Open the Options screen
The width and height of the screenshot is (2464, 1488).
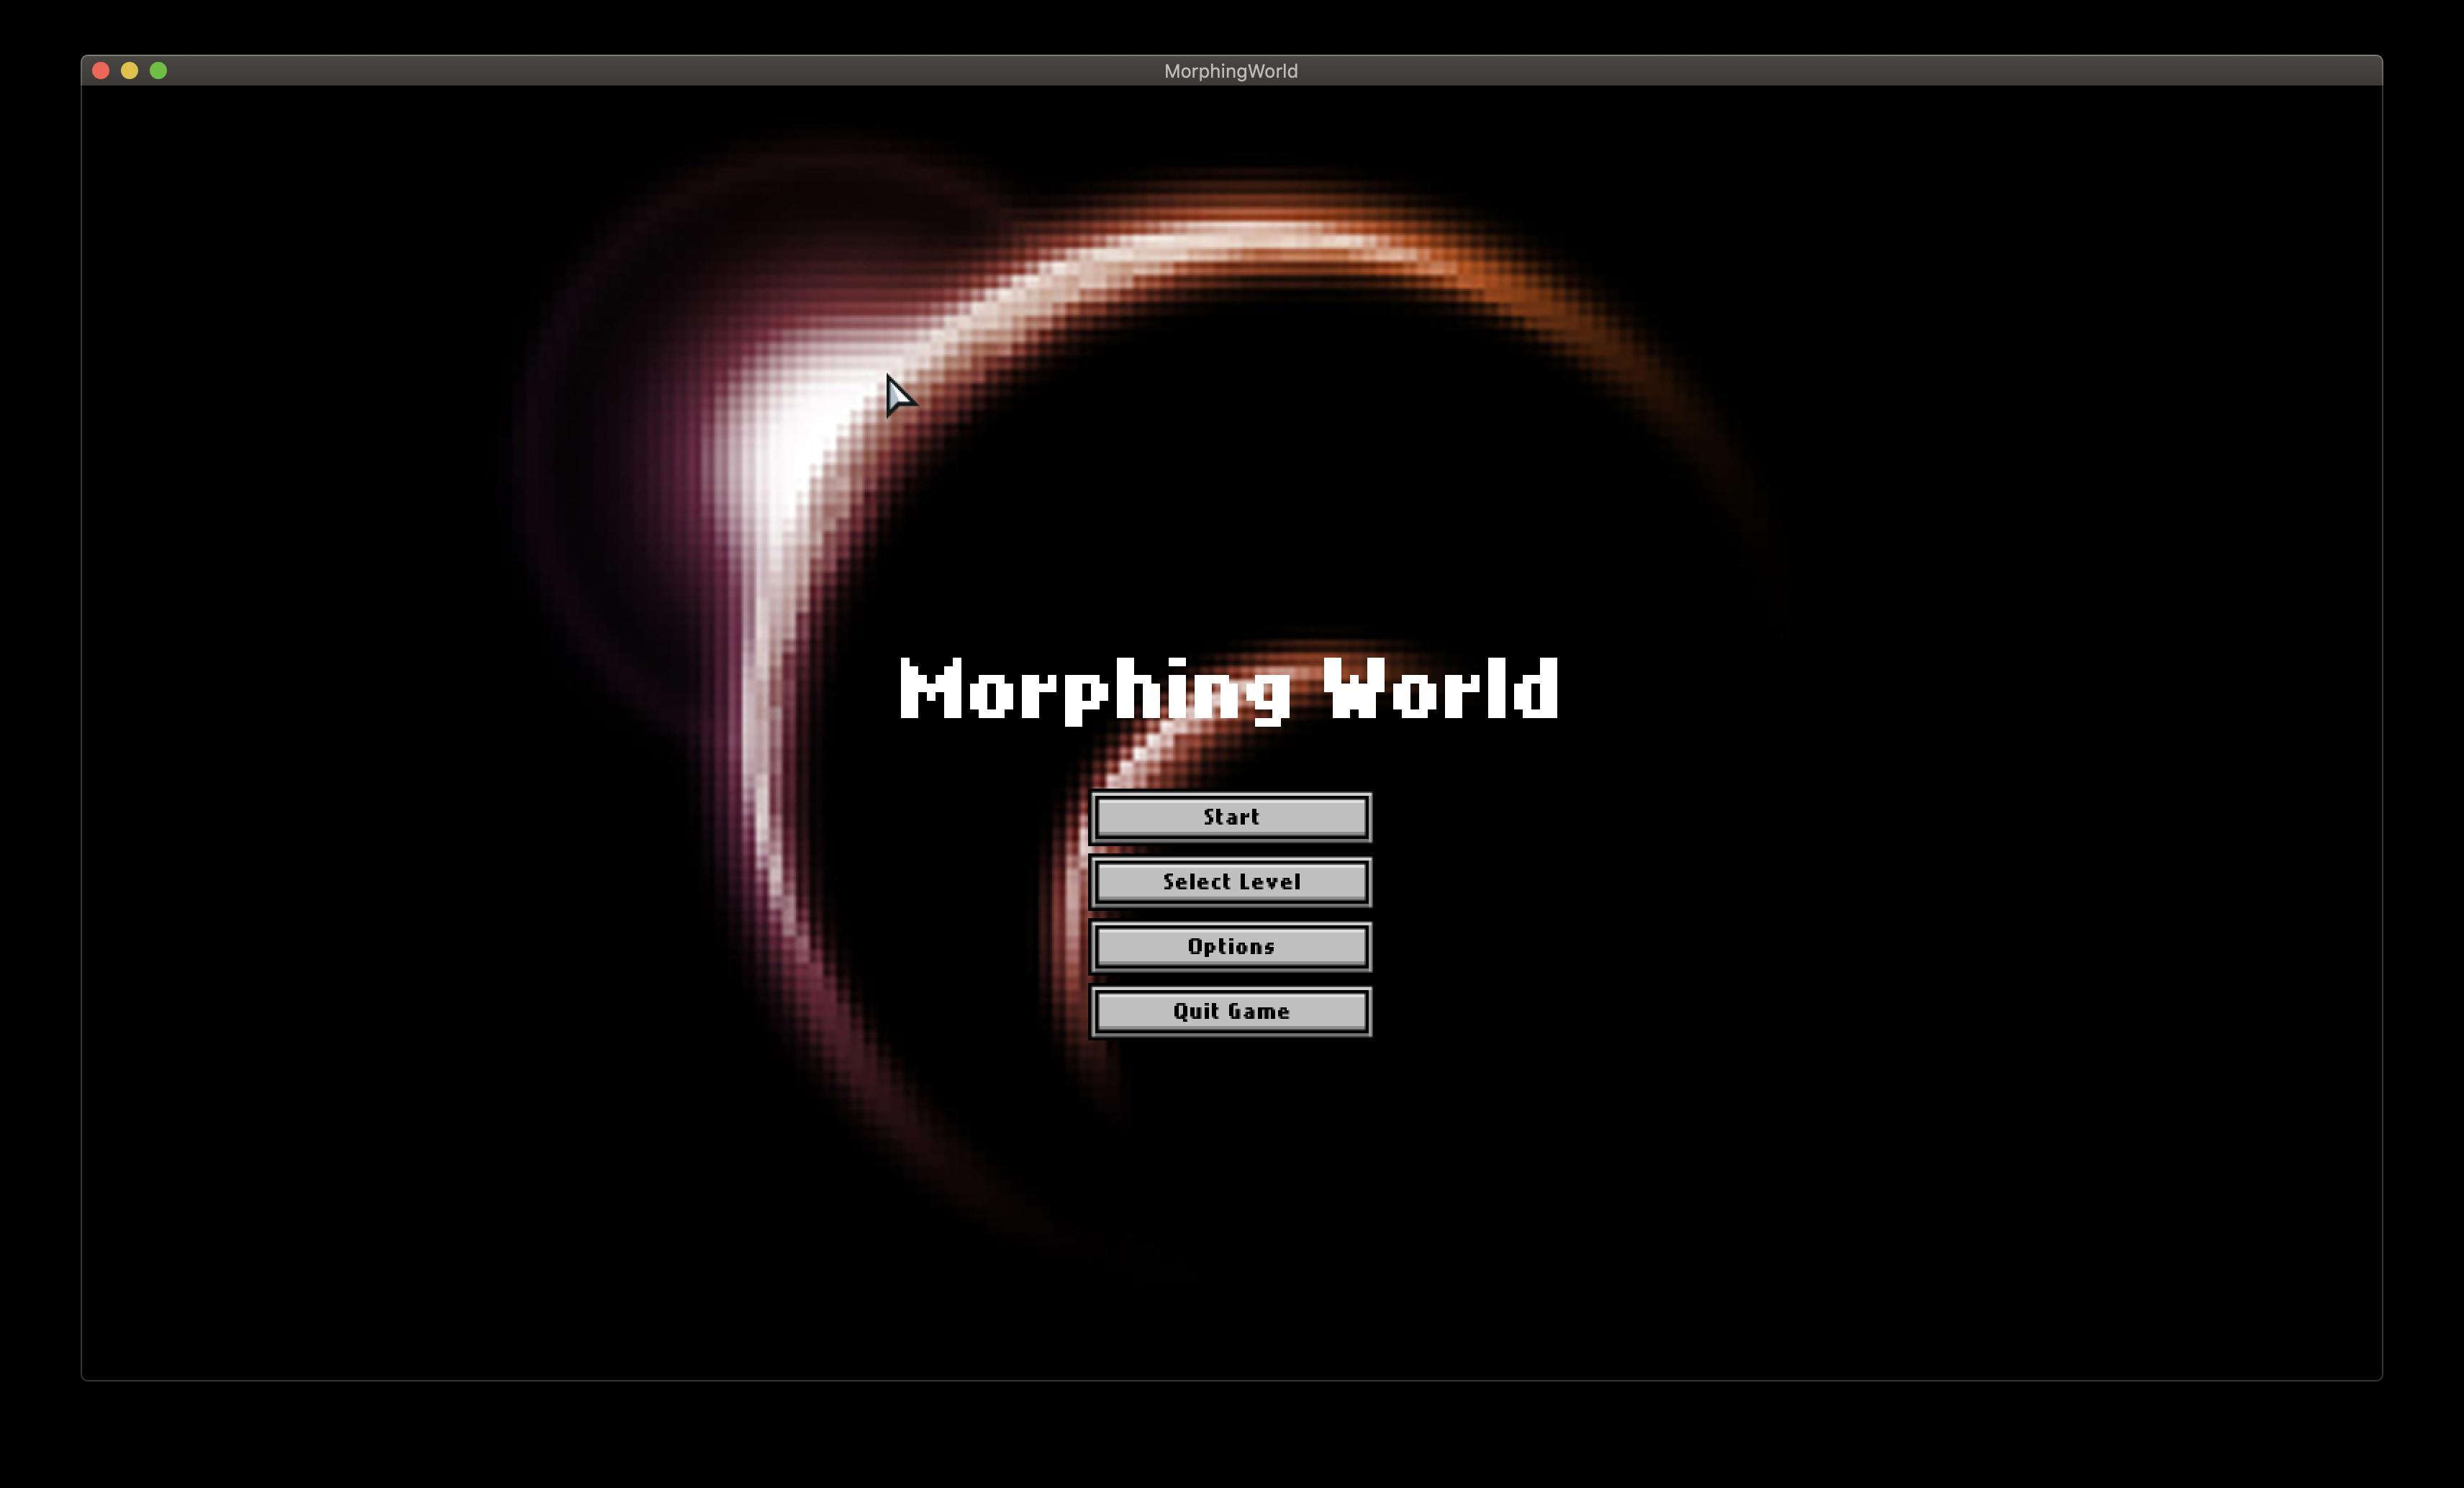pos(1230,947)
